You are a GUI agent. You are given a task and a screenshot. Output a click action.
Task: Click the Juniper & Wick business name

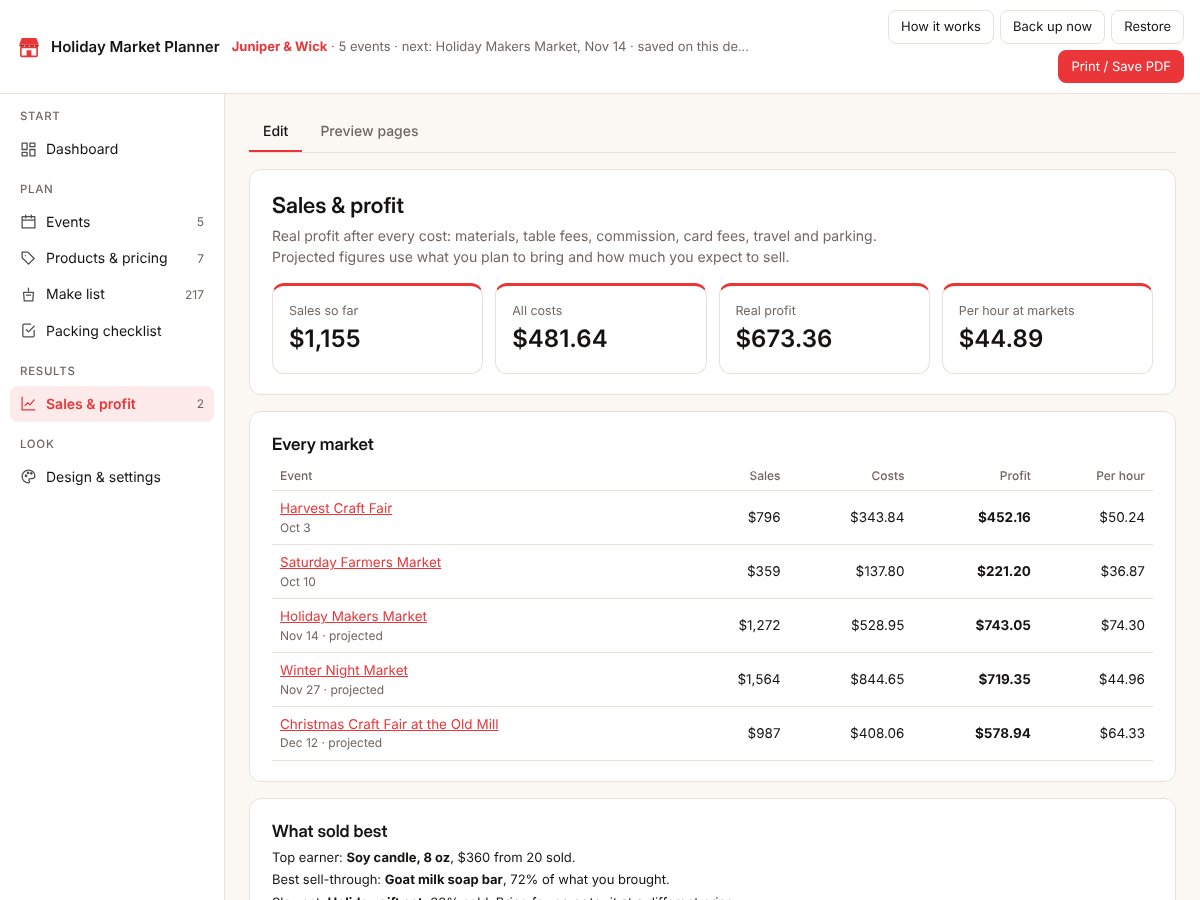pos(279,47)
